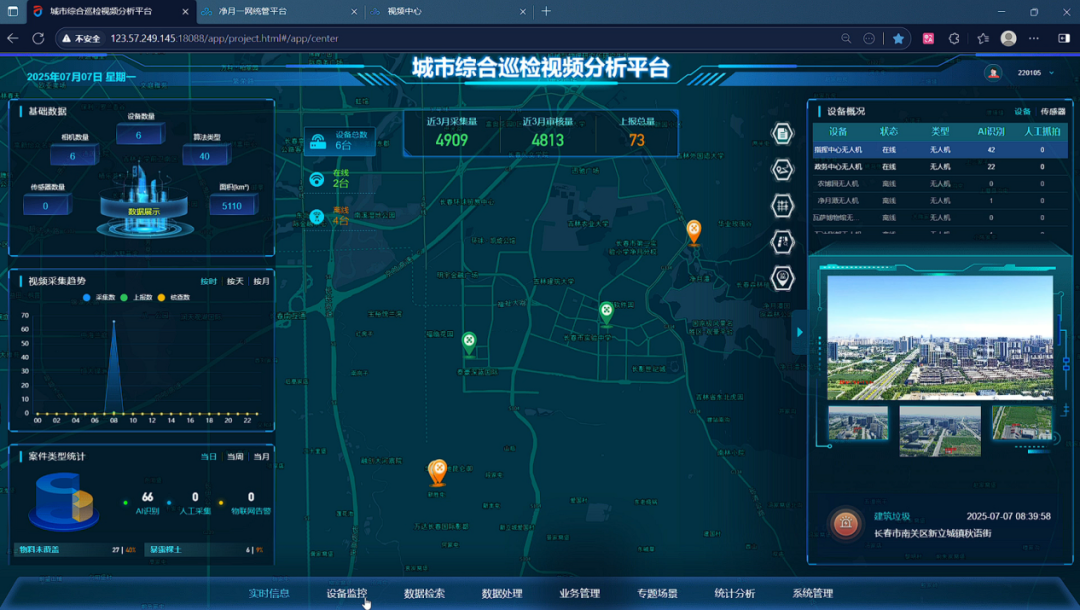Open browser favorites list icon
Viewport: 1080px width, 610px height.
coord(983,39)
